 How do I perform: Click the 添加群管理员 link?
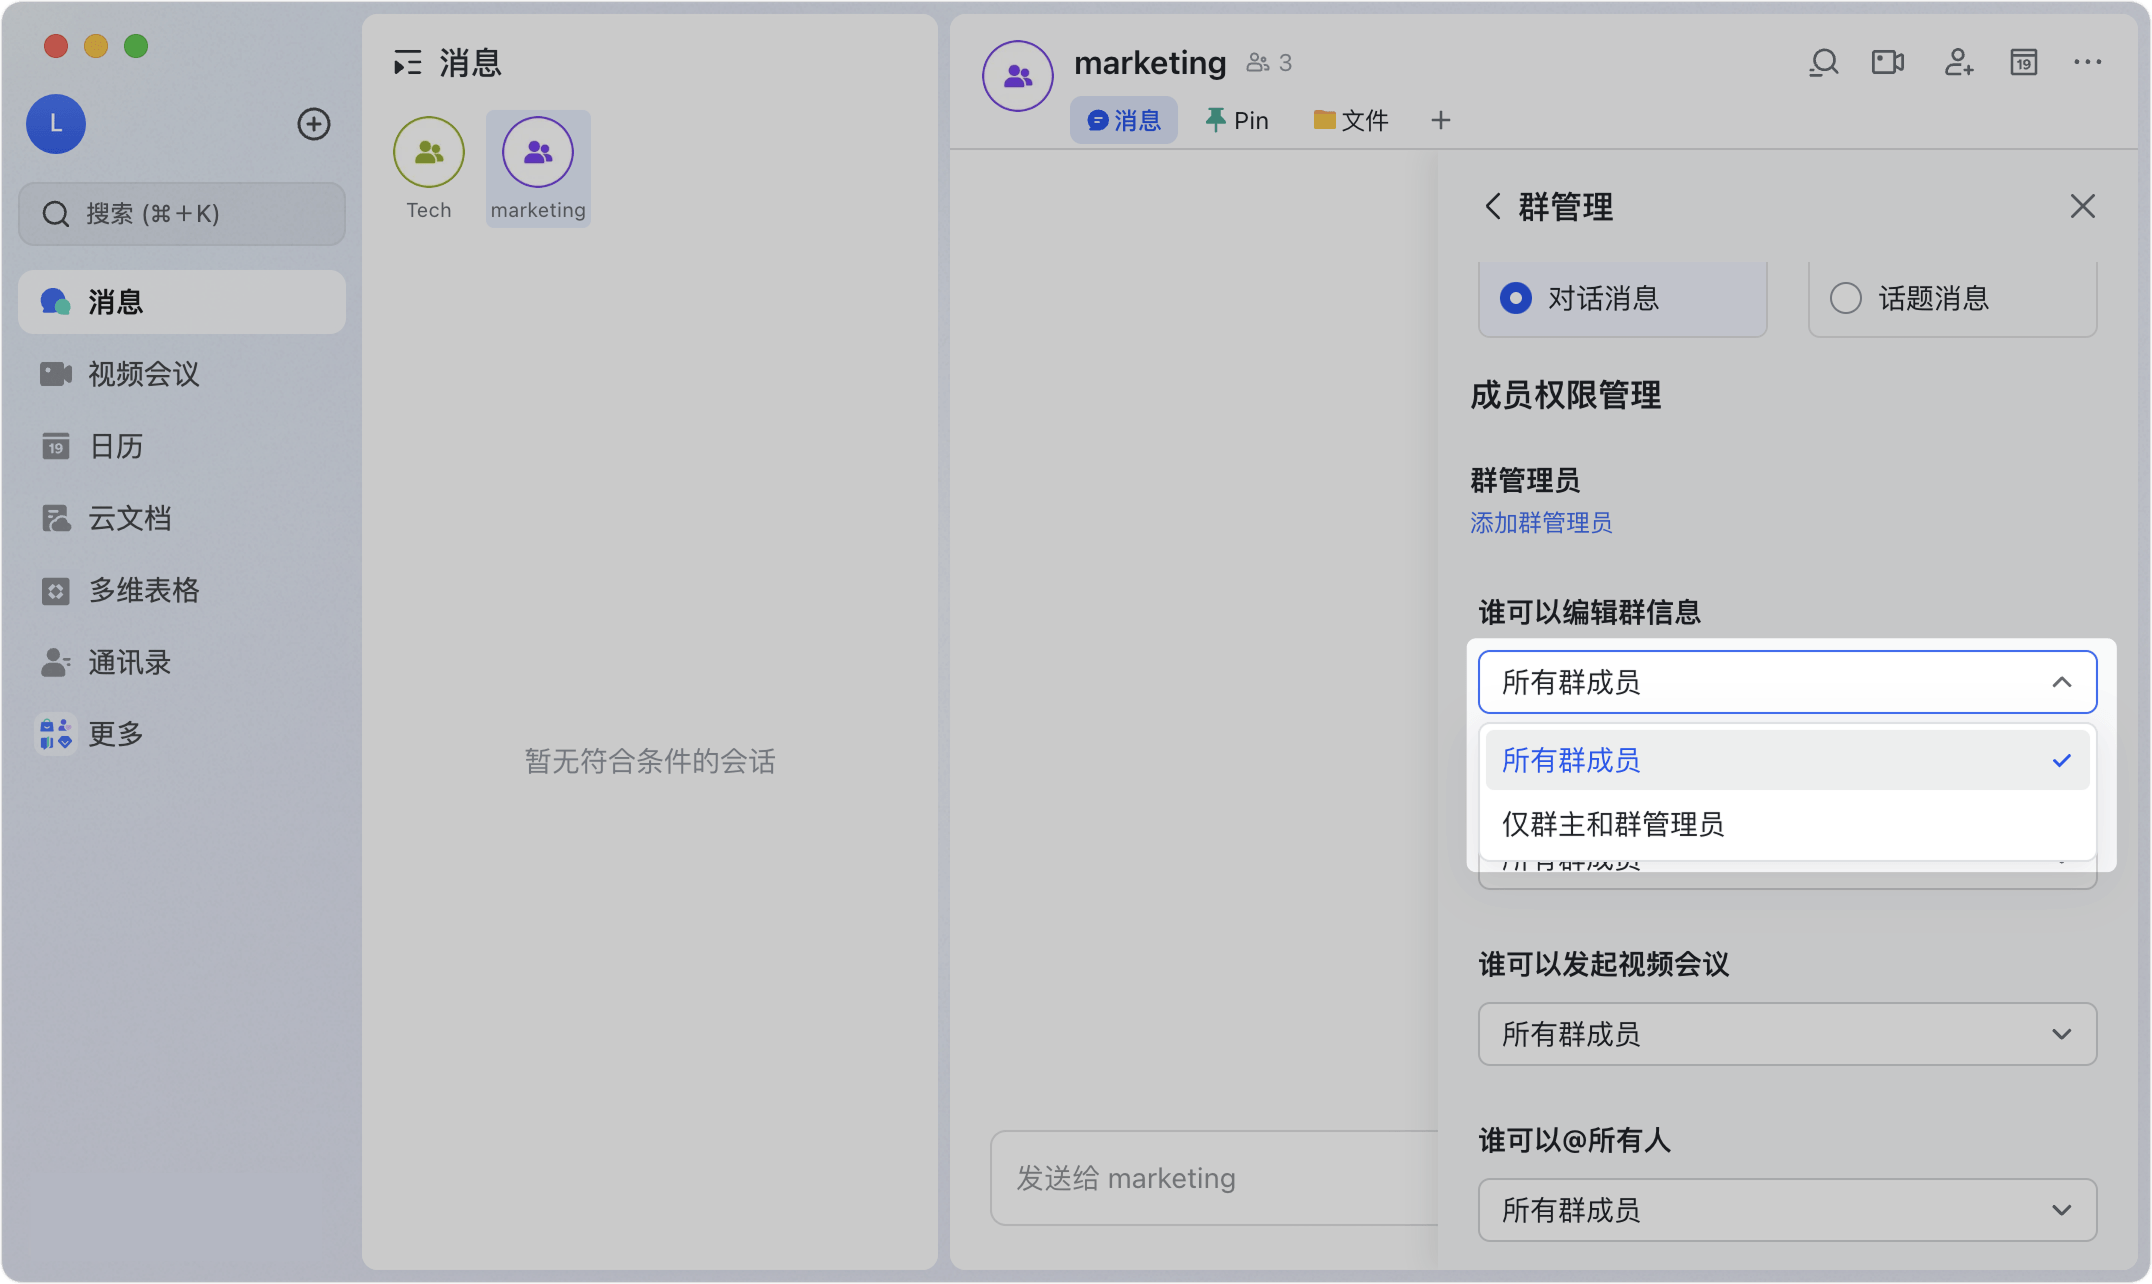[1541, 523]
